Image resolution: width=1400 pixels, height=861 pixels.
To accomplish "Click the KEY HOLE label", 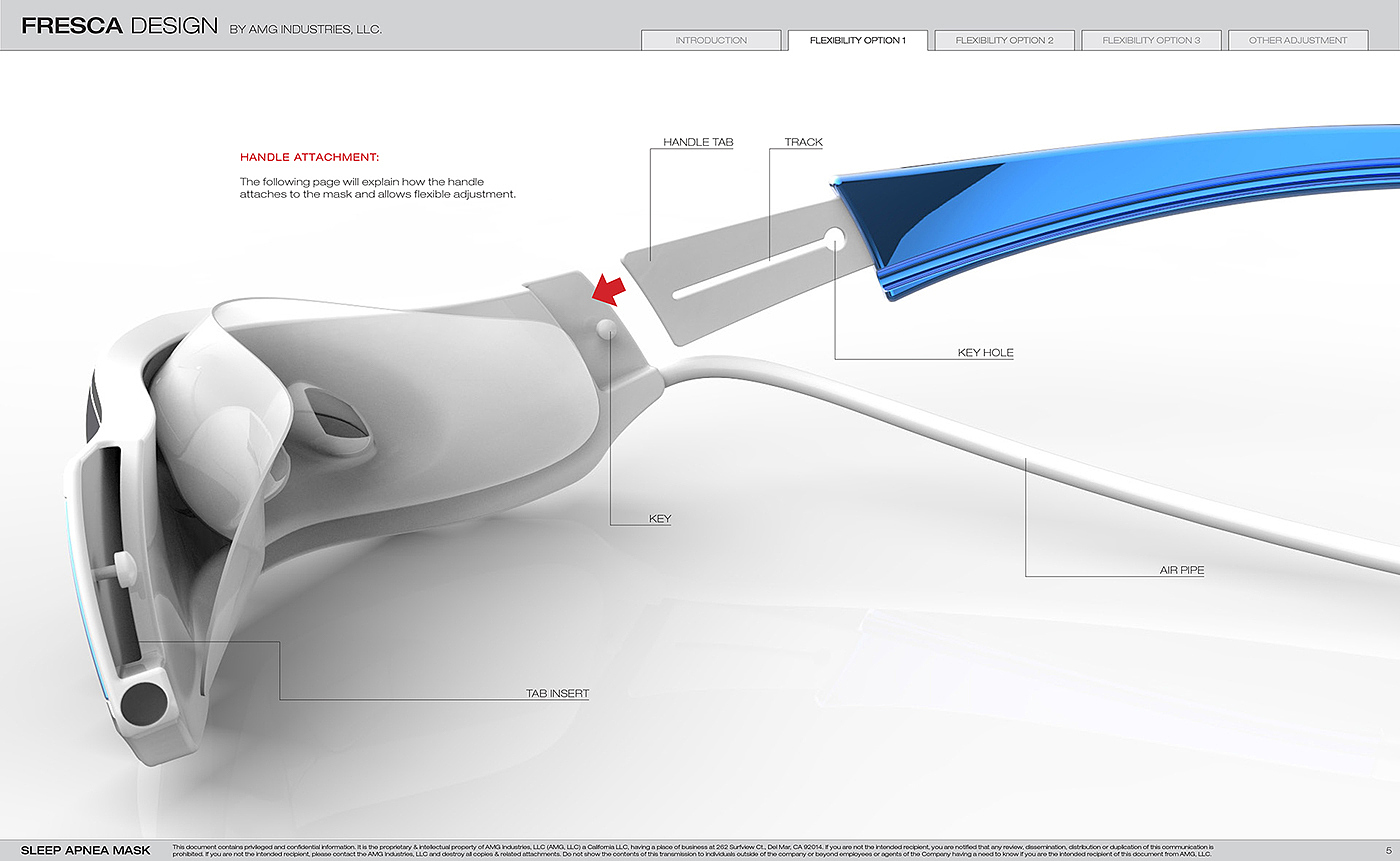I will click(985, 353).
